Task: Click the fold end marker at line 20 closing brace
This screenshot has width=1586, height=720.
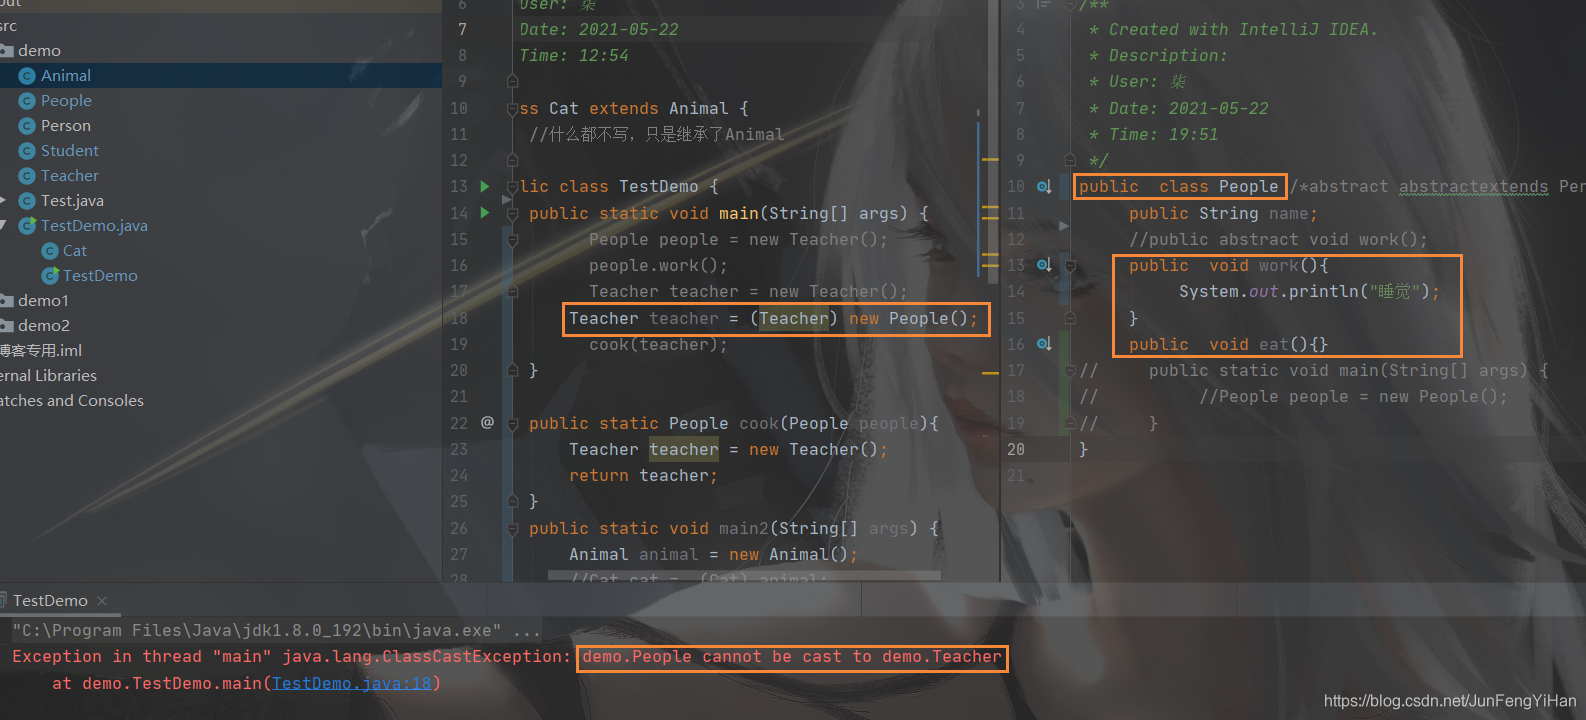Action: (512, 371)
